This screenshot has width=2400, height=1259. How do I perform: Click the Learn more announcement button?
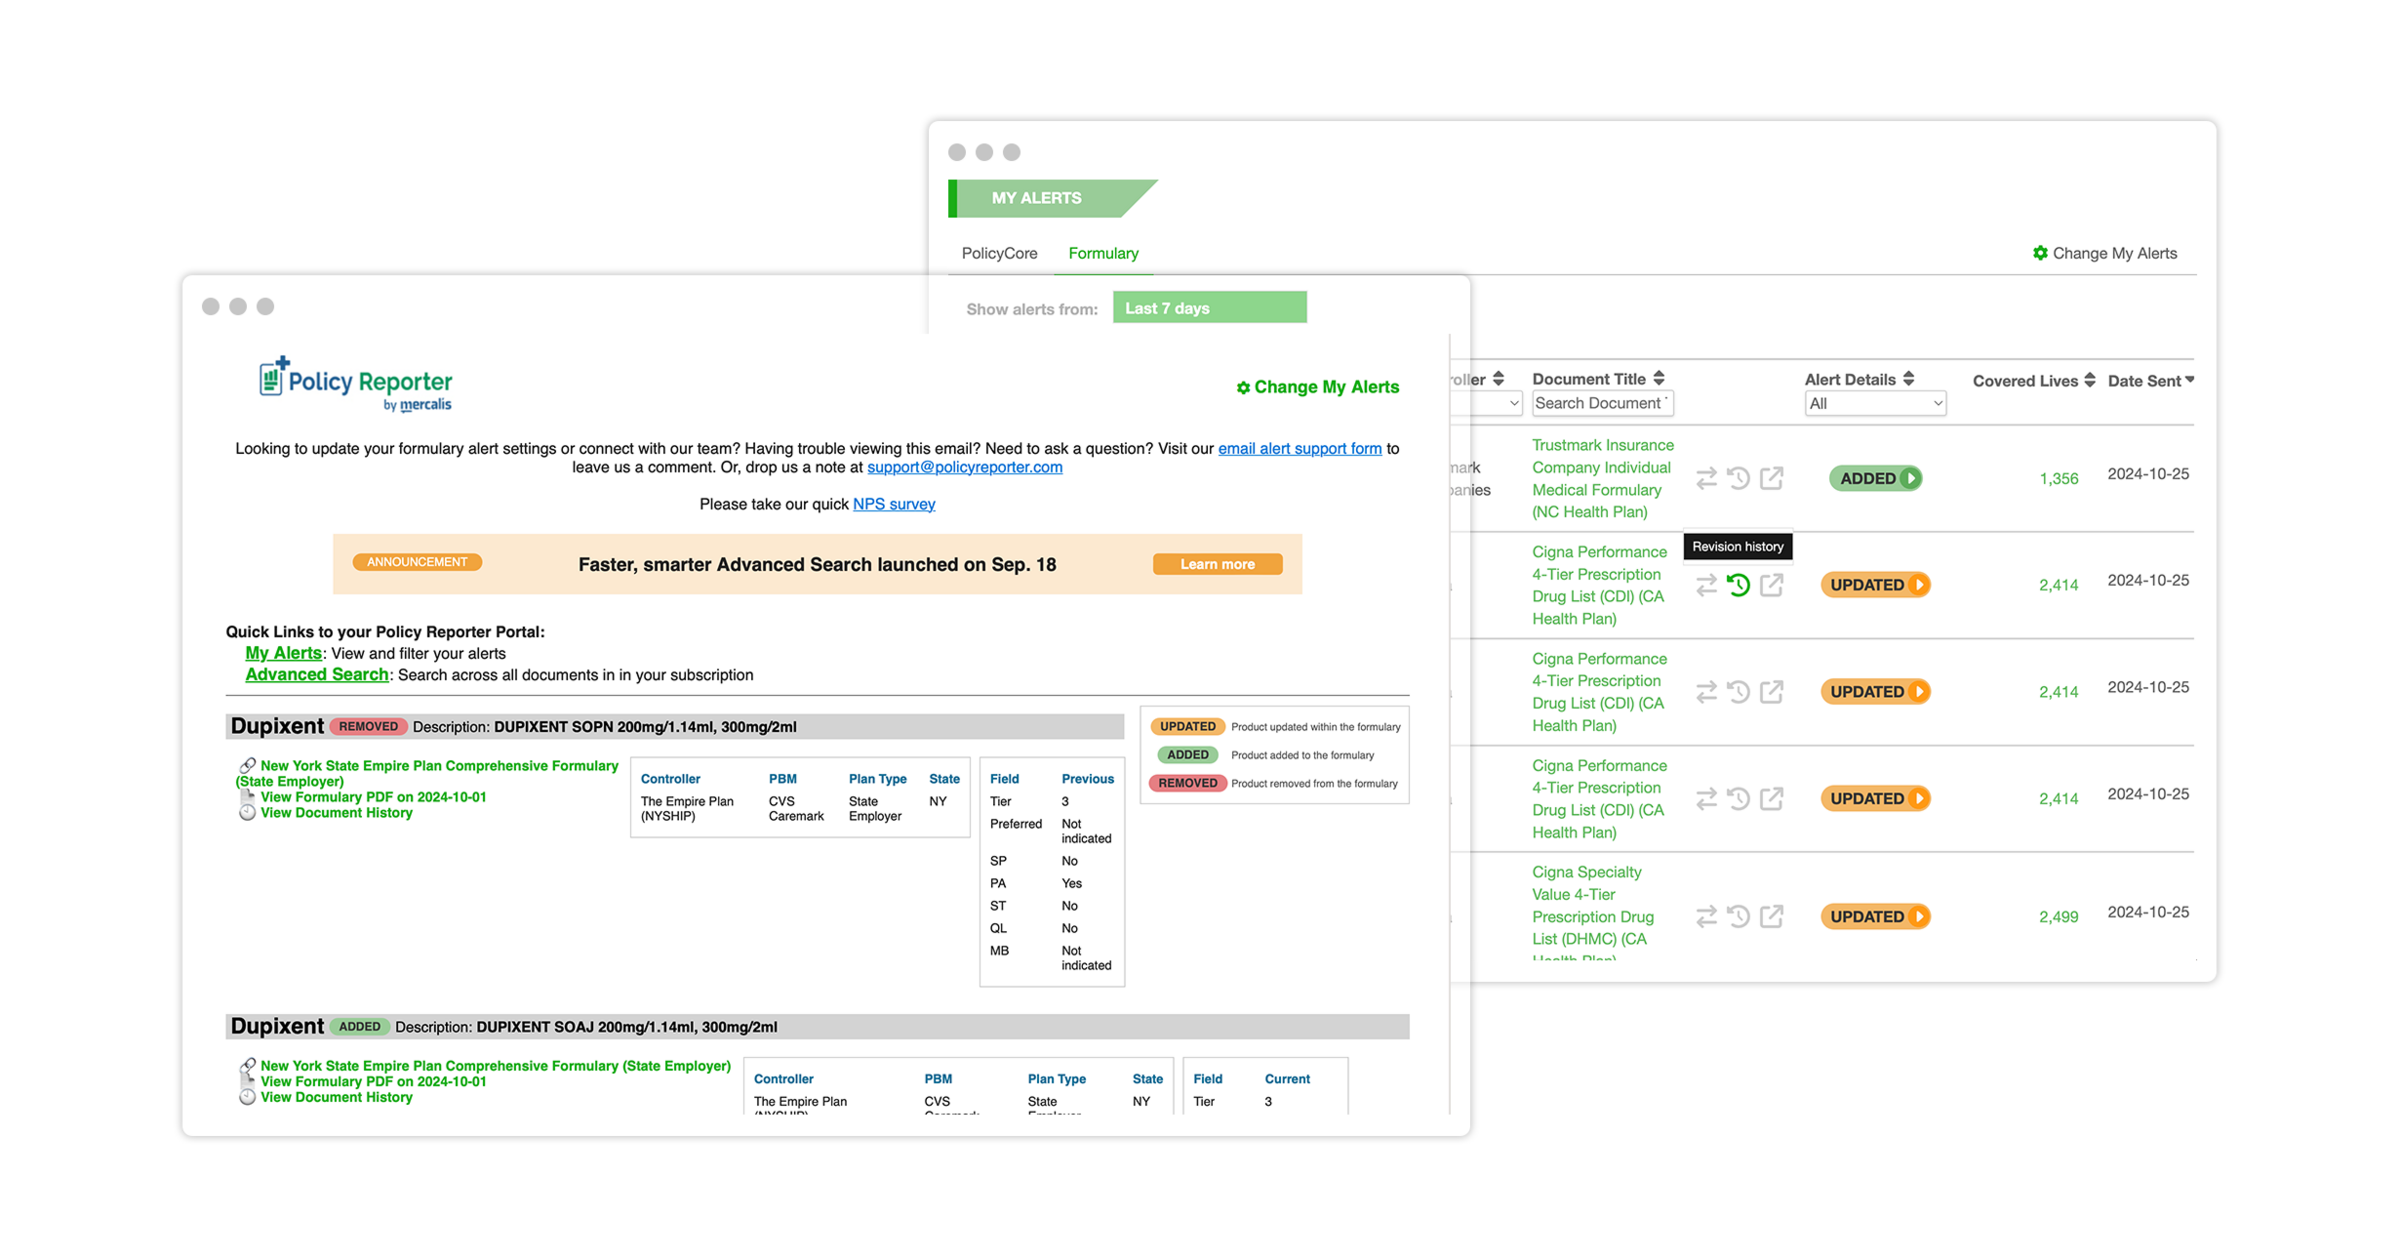coord(1216,564)
